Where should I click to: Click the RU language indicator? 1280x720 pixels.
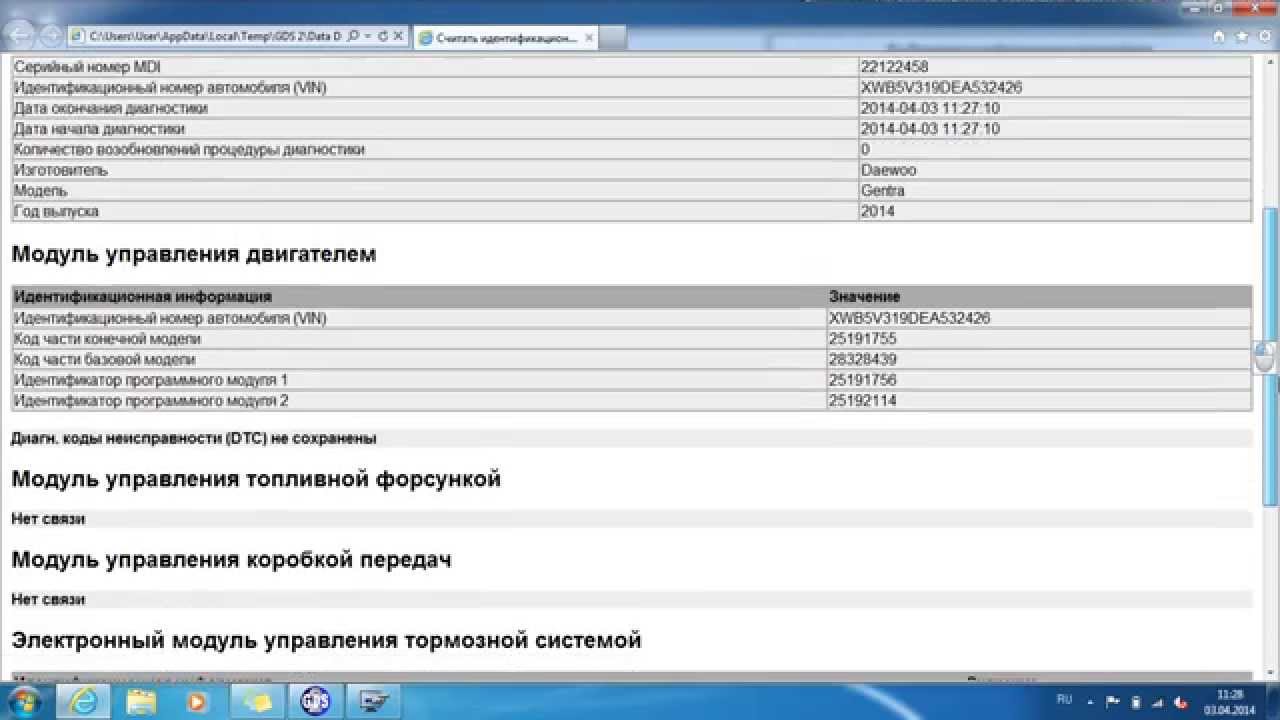[x=1064, y=699]
